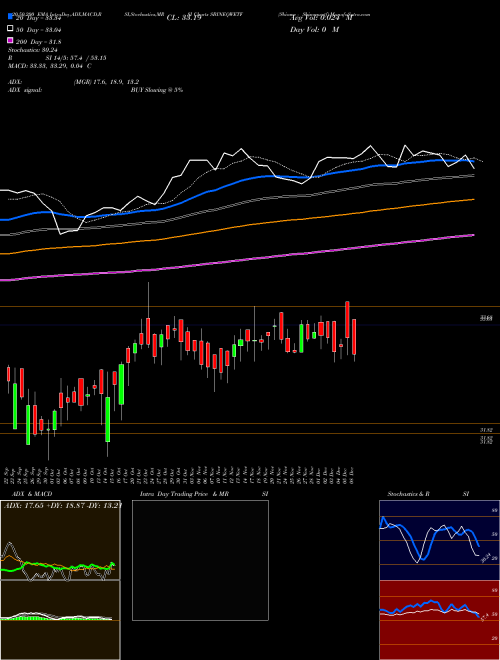Click the 31.82 price level label
Screen dimensions: 500x660
(x=486, y=430)
